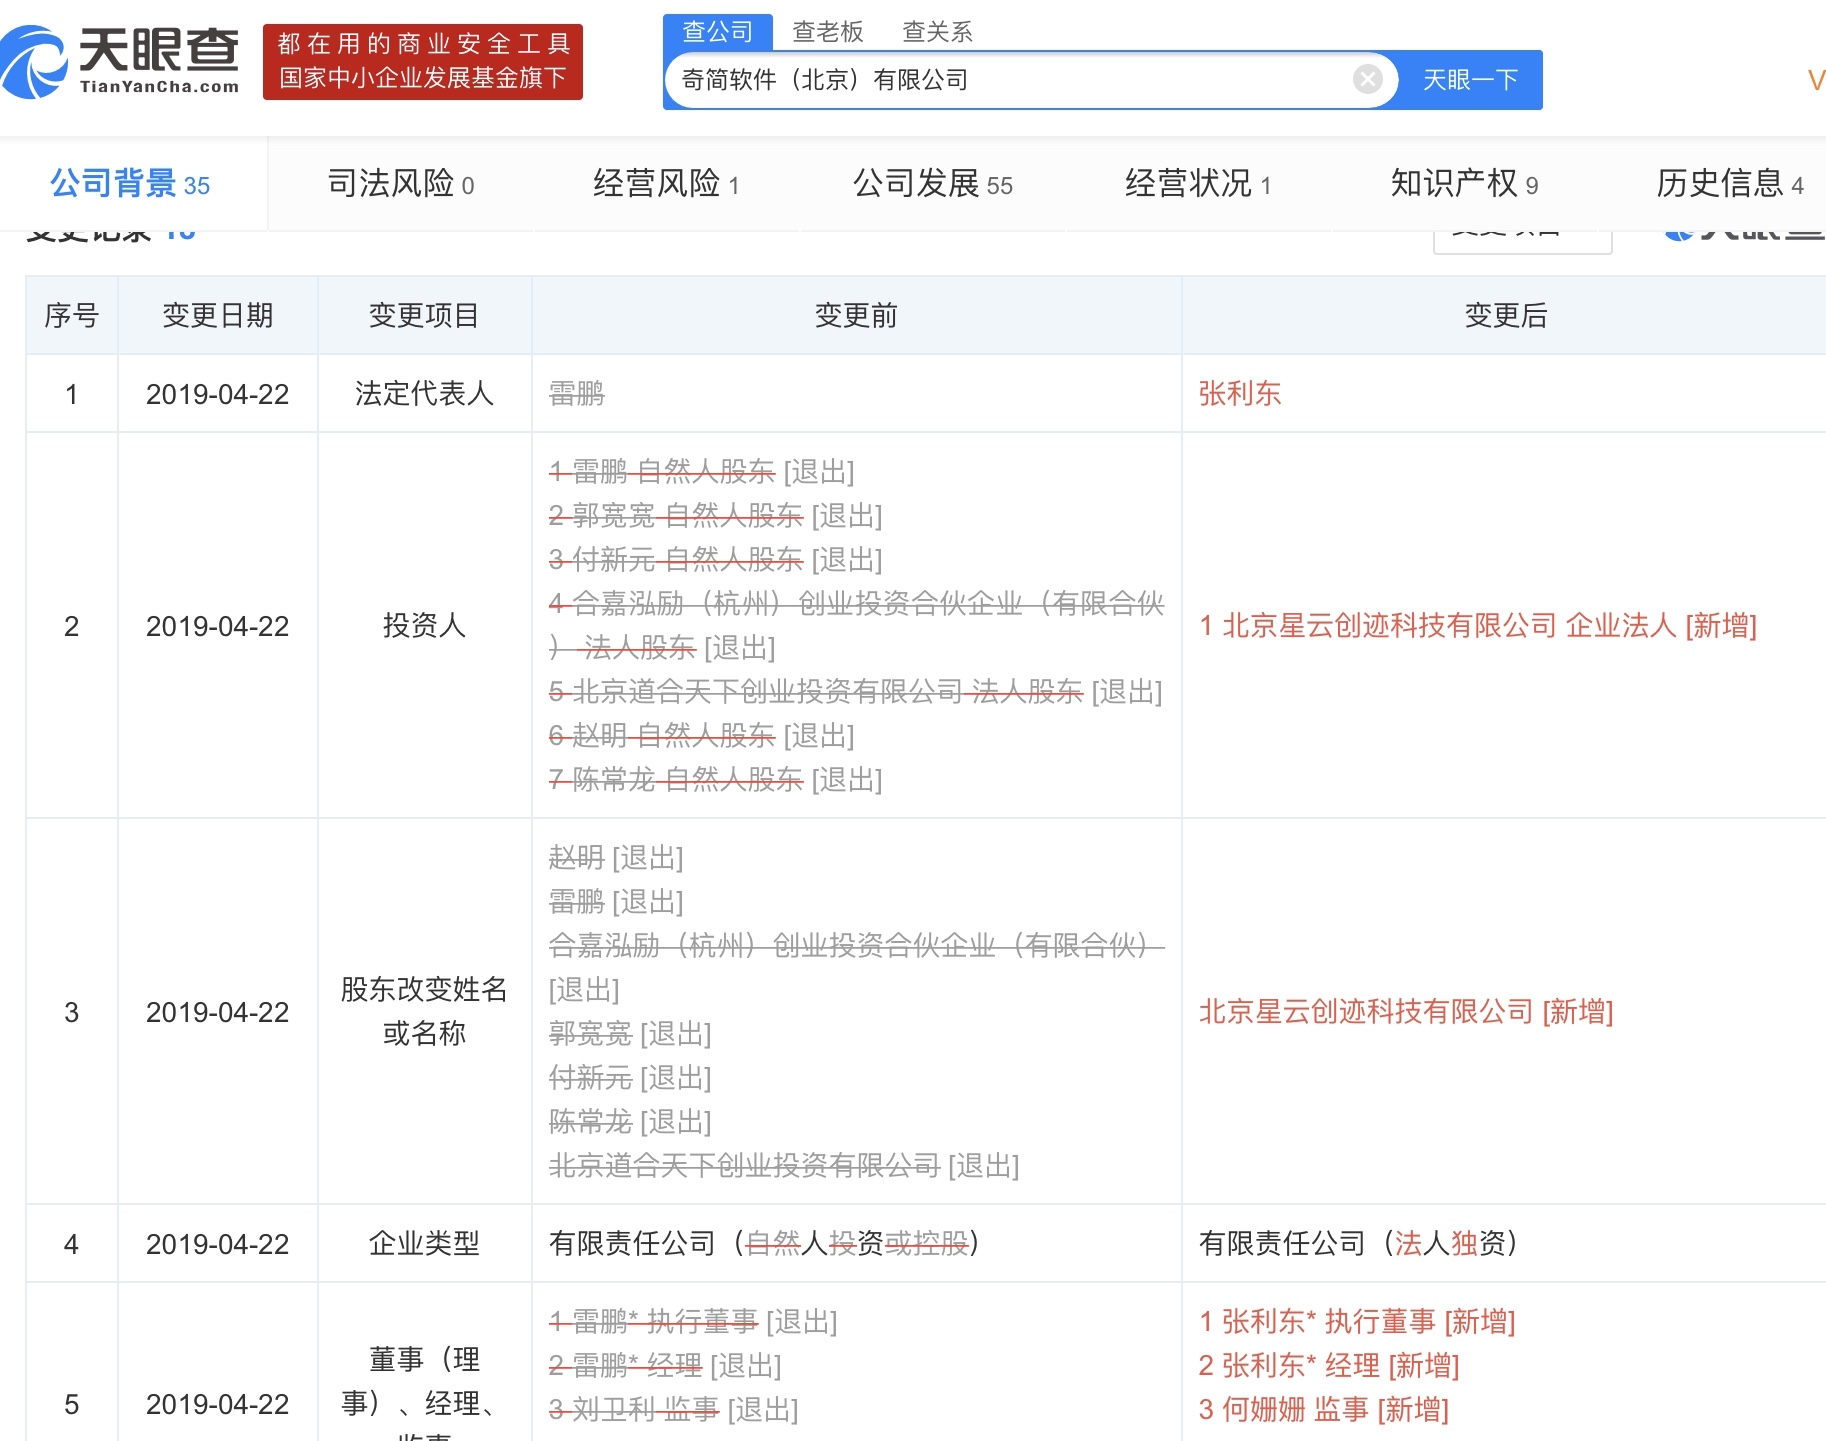Click the TianYanCha logo
Screen dimensions: 1826x1441
coord(120,61)
